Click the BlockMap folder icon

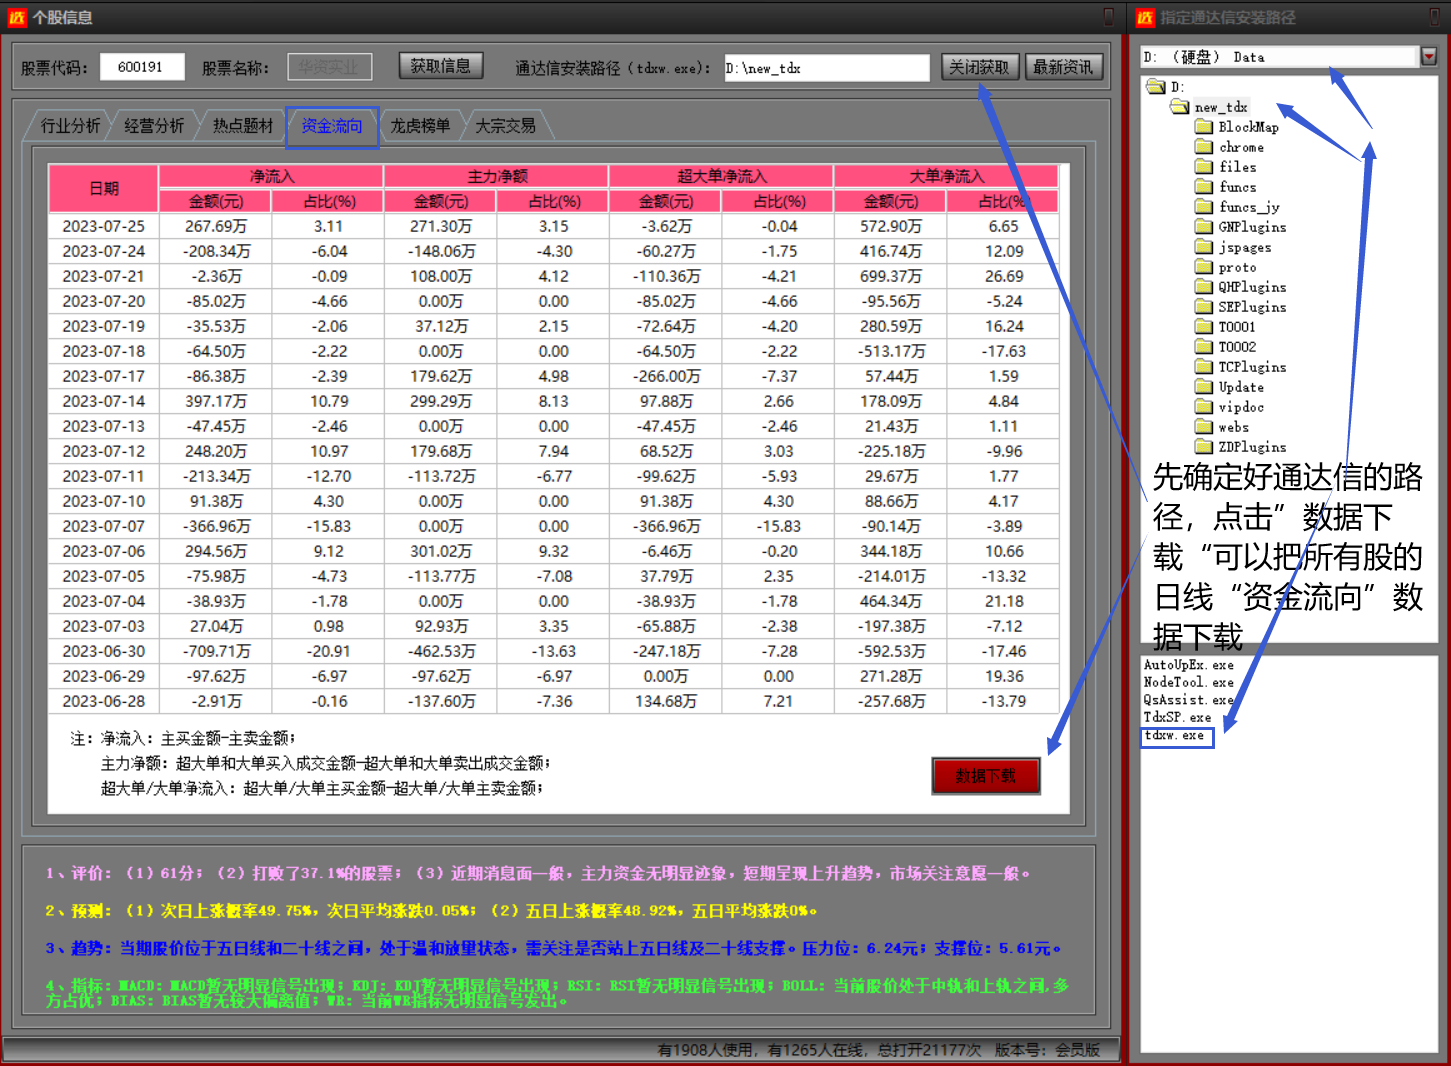coord(1204,127)
